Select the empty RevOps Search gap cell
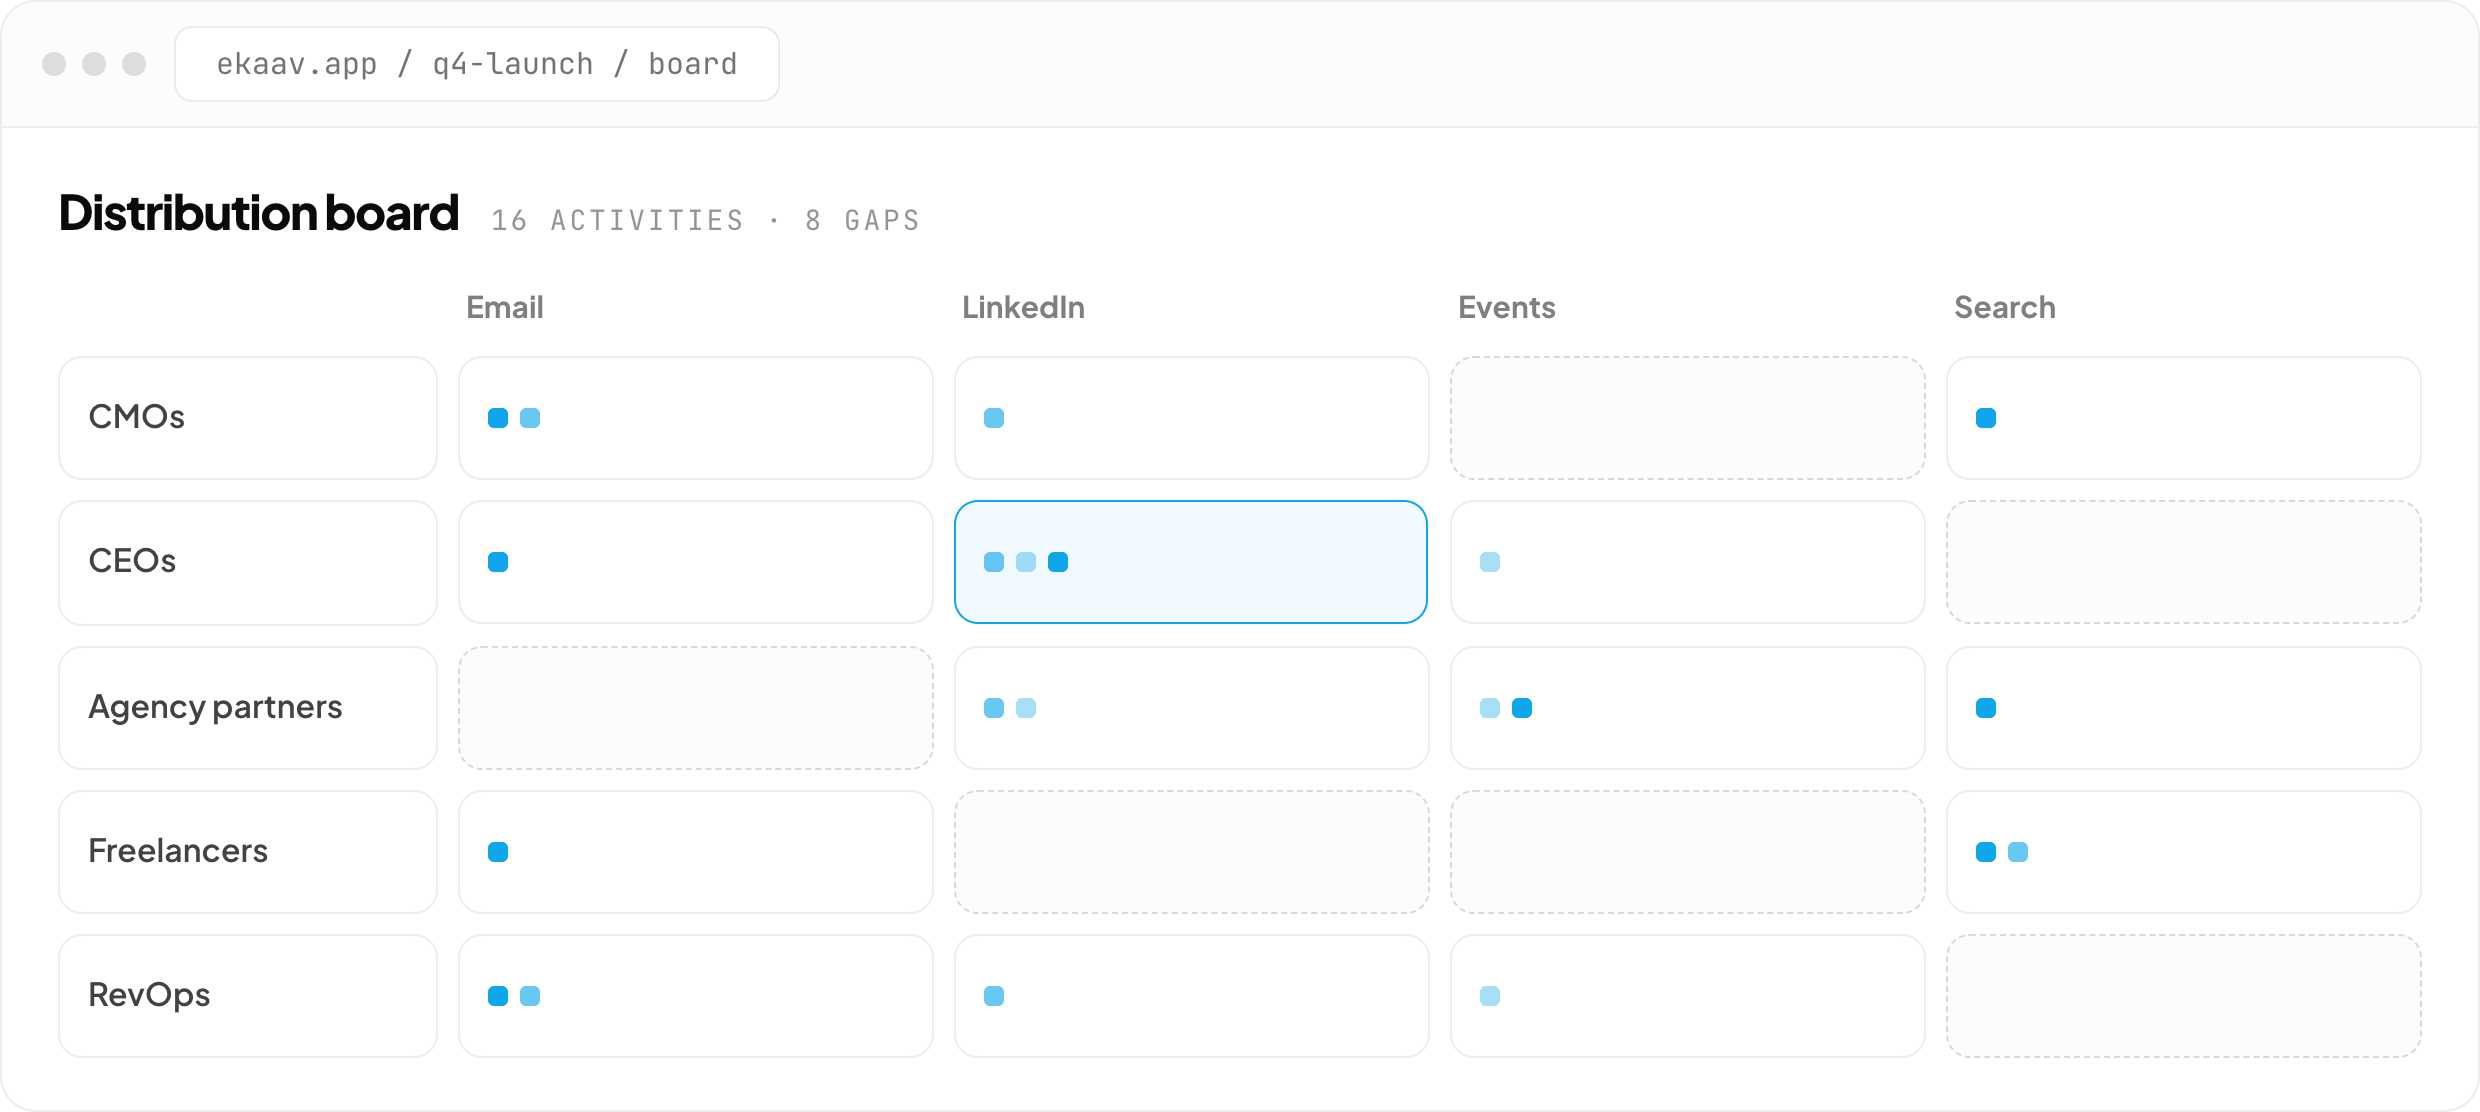This screenshot has width=2480, height=1112. pos(2184,996)
